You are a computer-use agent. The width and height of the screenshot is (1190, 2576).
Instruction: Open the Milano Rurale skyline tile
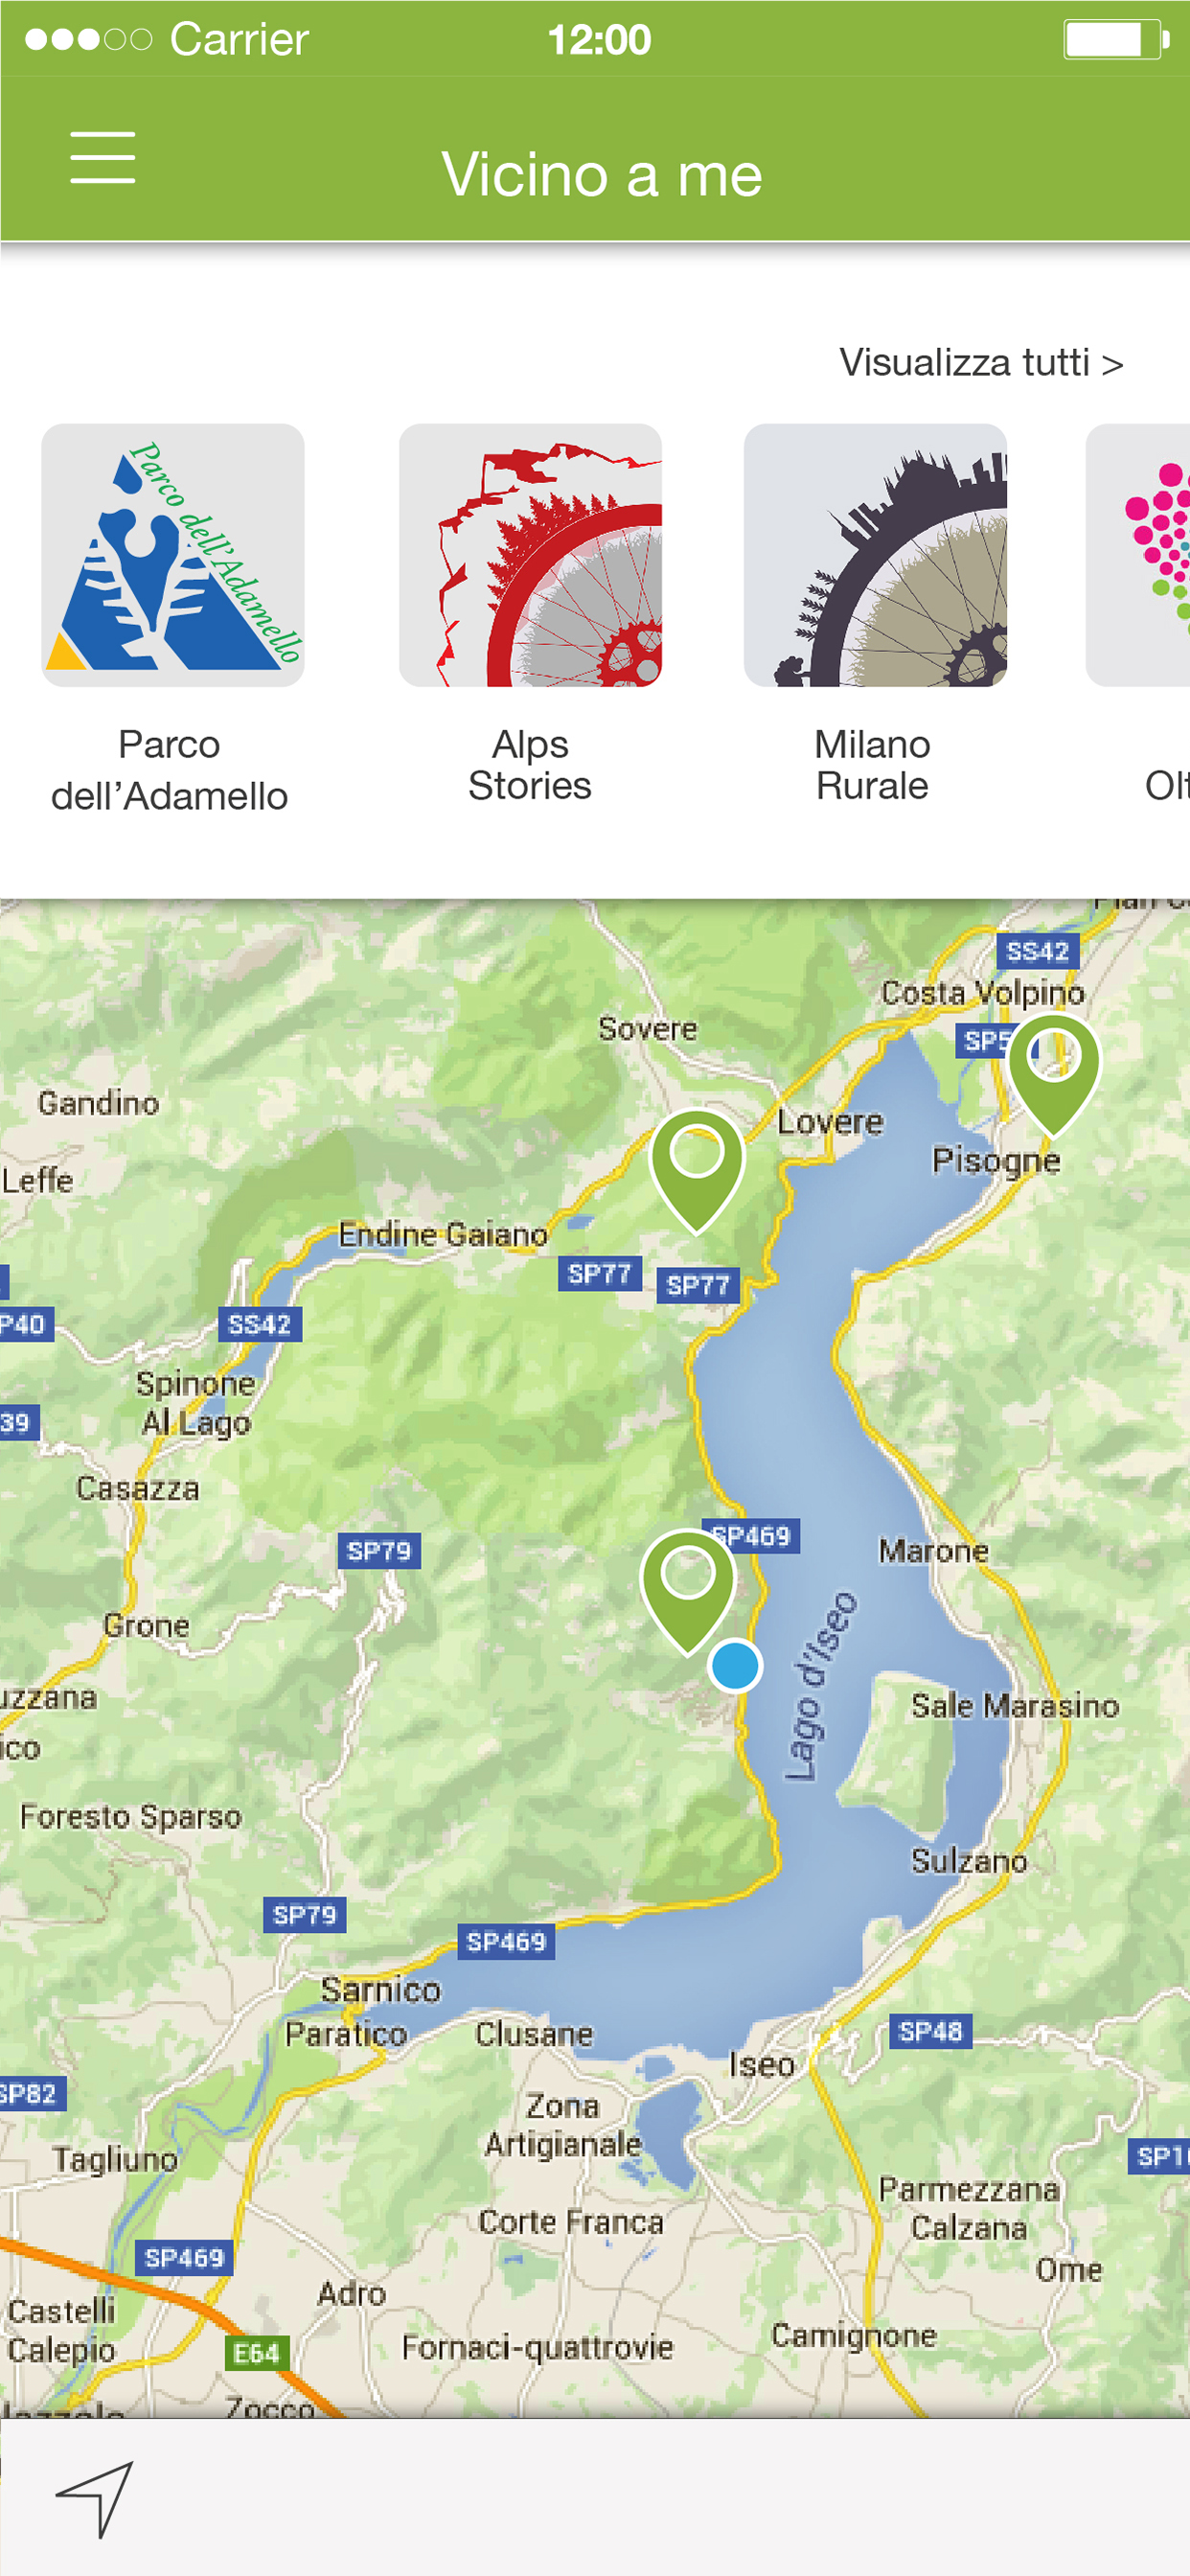[x=875, y=555]
